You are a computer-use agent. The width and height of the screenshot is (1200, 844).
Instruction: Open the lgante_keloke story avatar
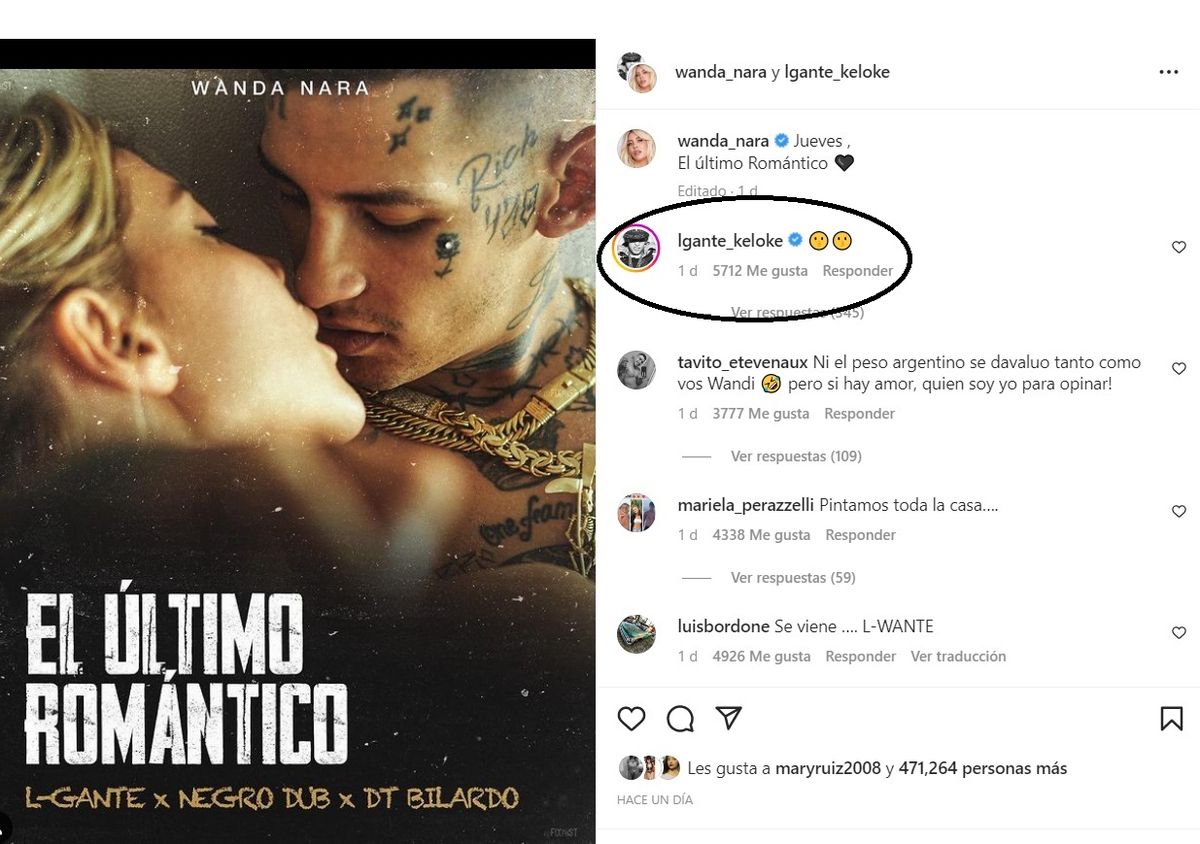click(636, 249)
